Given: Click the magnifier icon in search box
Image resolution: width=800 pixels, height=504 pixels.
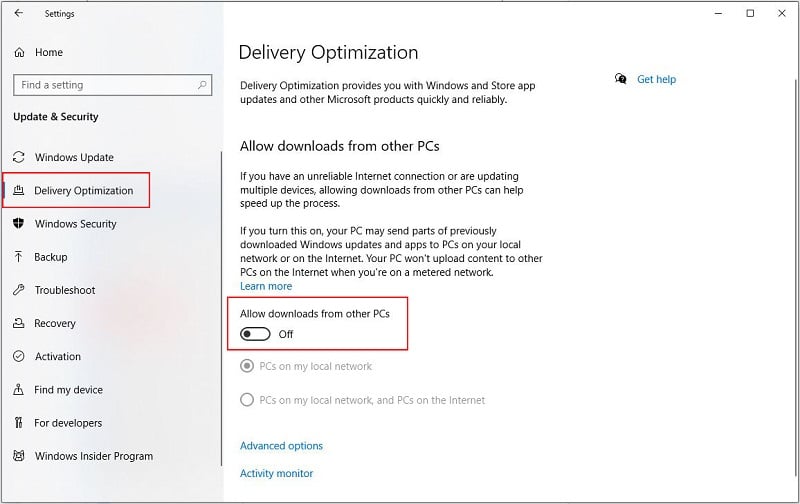Looking at the screenshot, I should point(202,85).
